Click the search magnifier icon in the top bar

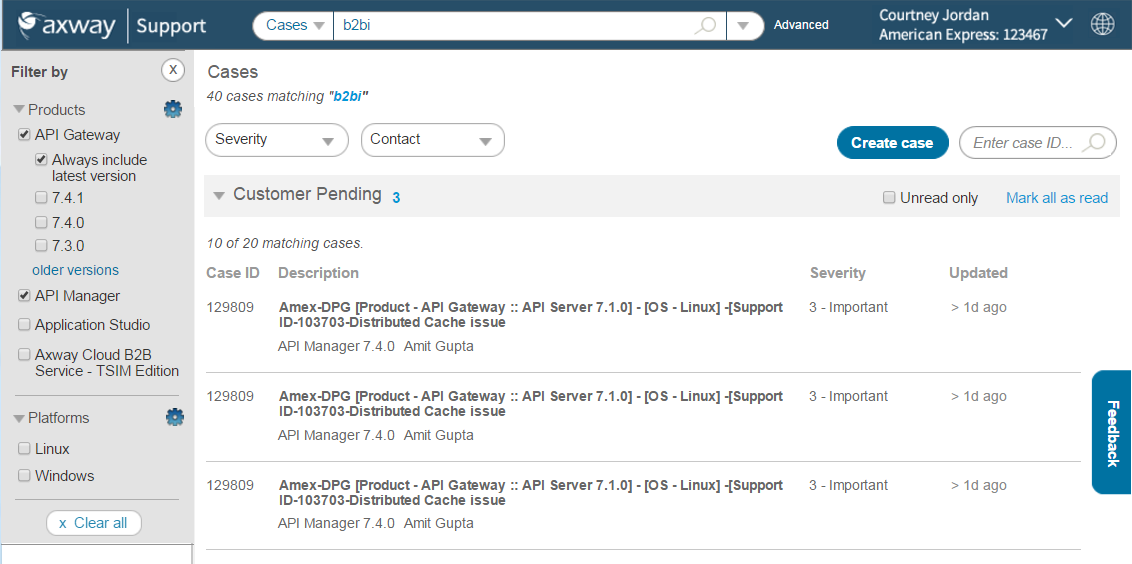706,25
